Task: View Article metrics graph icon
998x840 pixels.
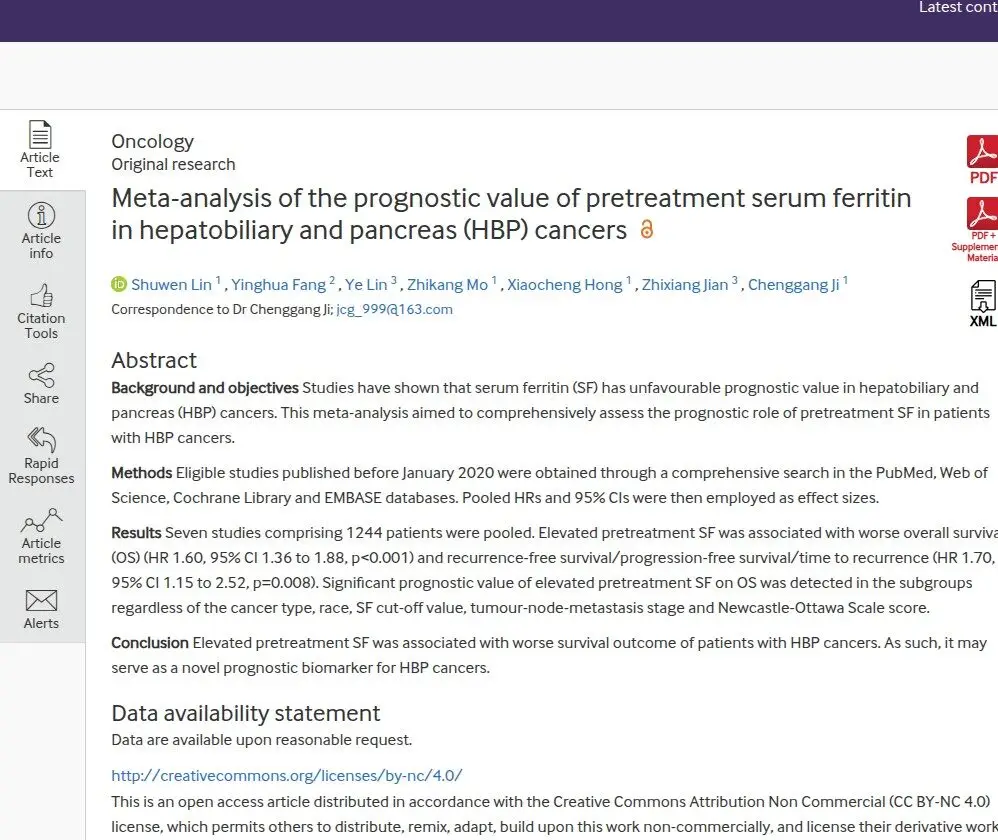Action: (41, 520)
